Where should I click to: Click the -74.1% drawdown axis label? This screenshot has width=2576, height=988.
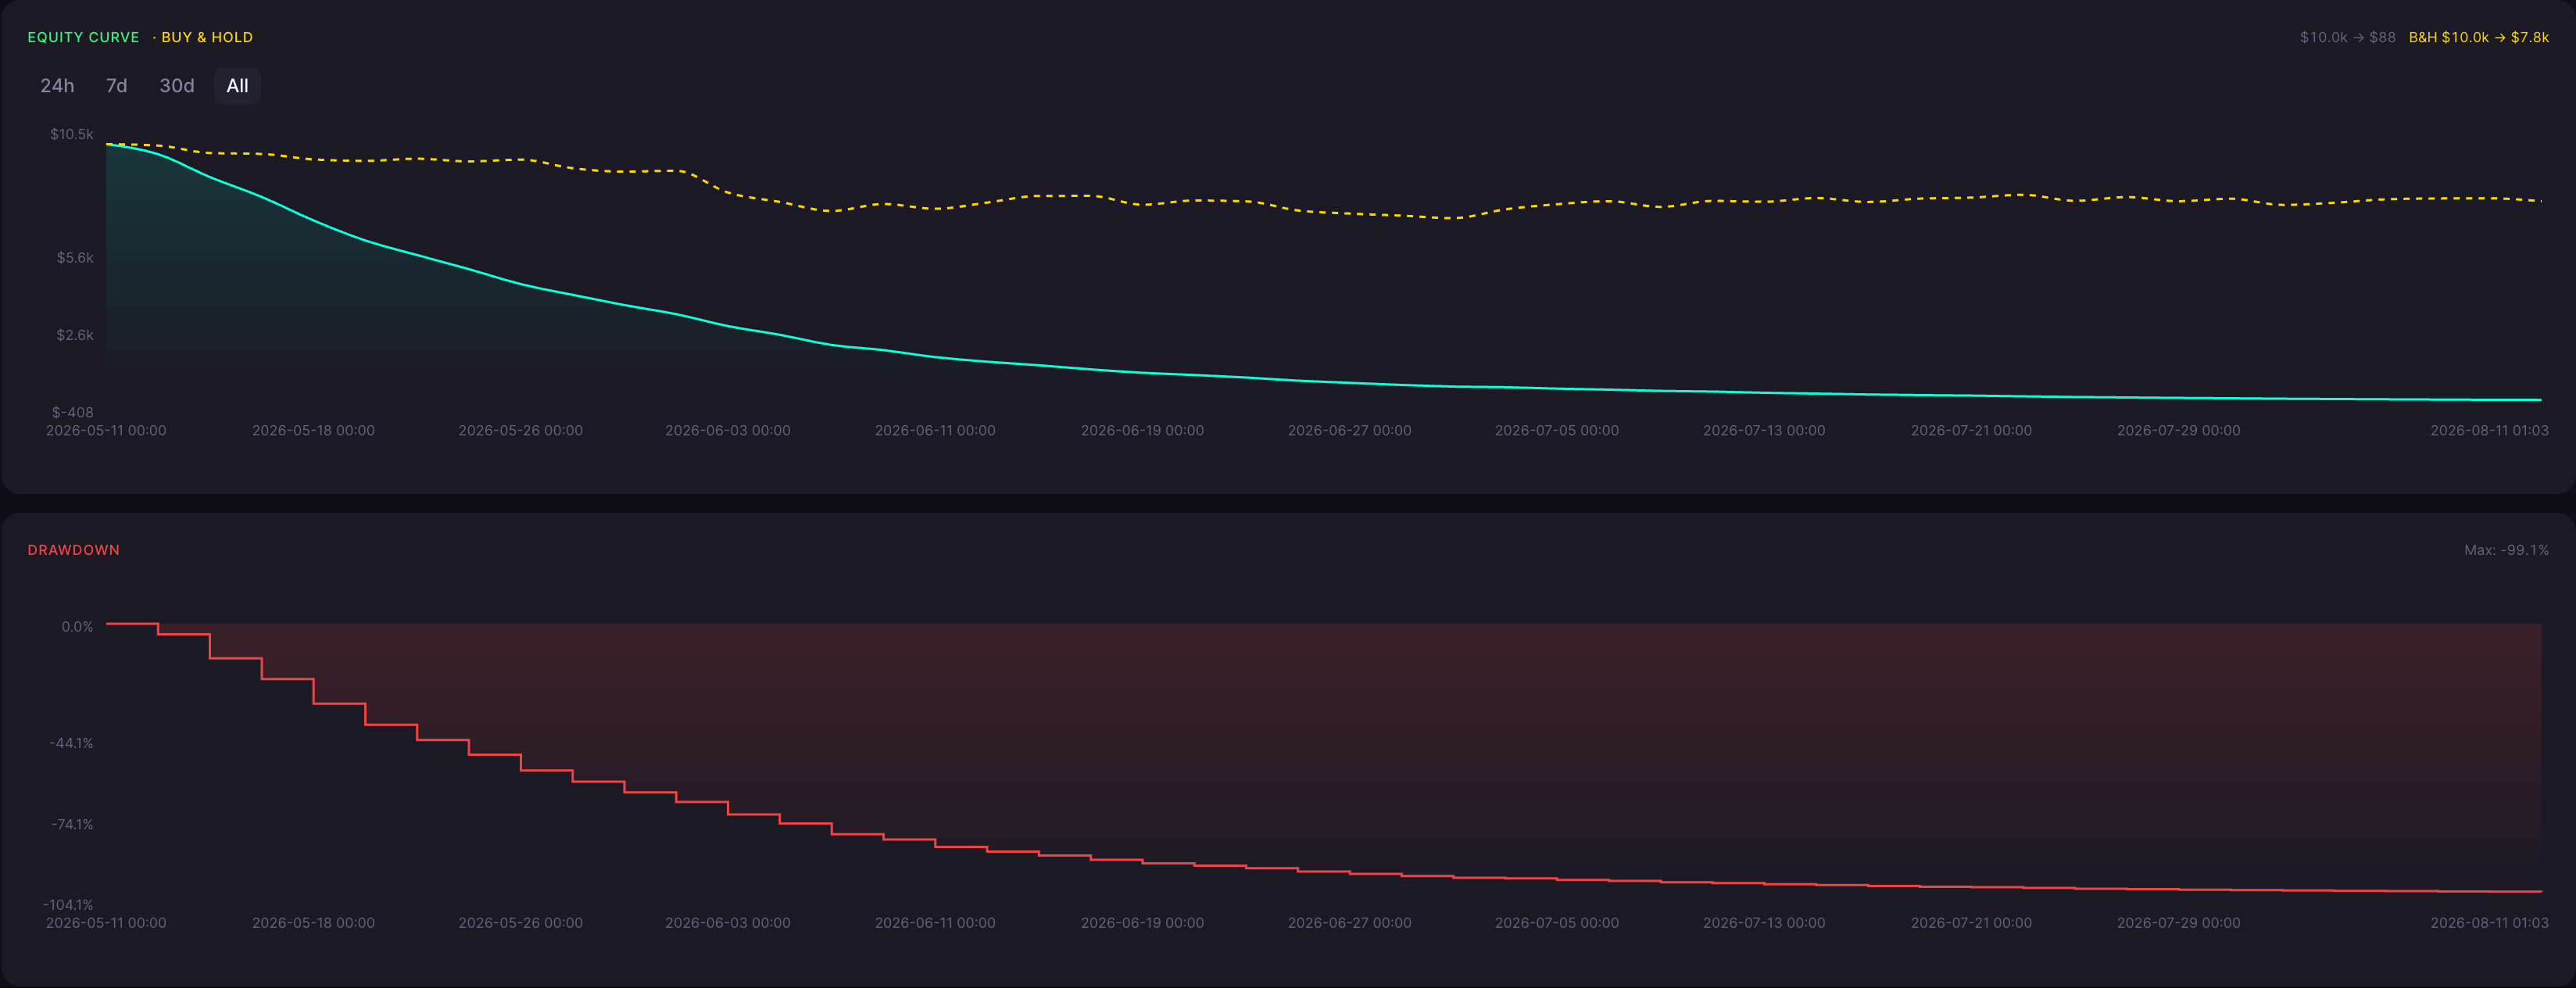click(x=72, y=824)
